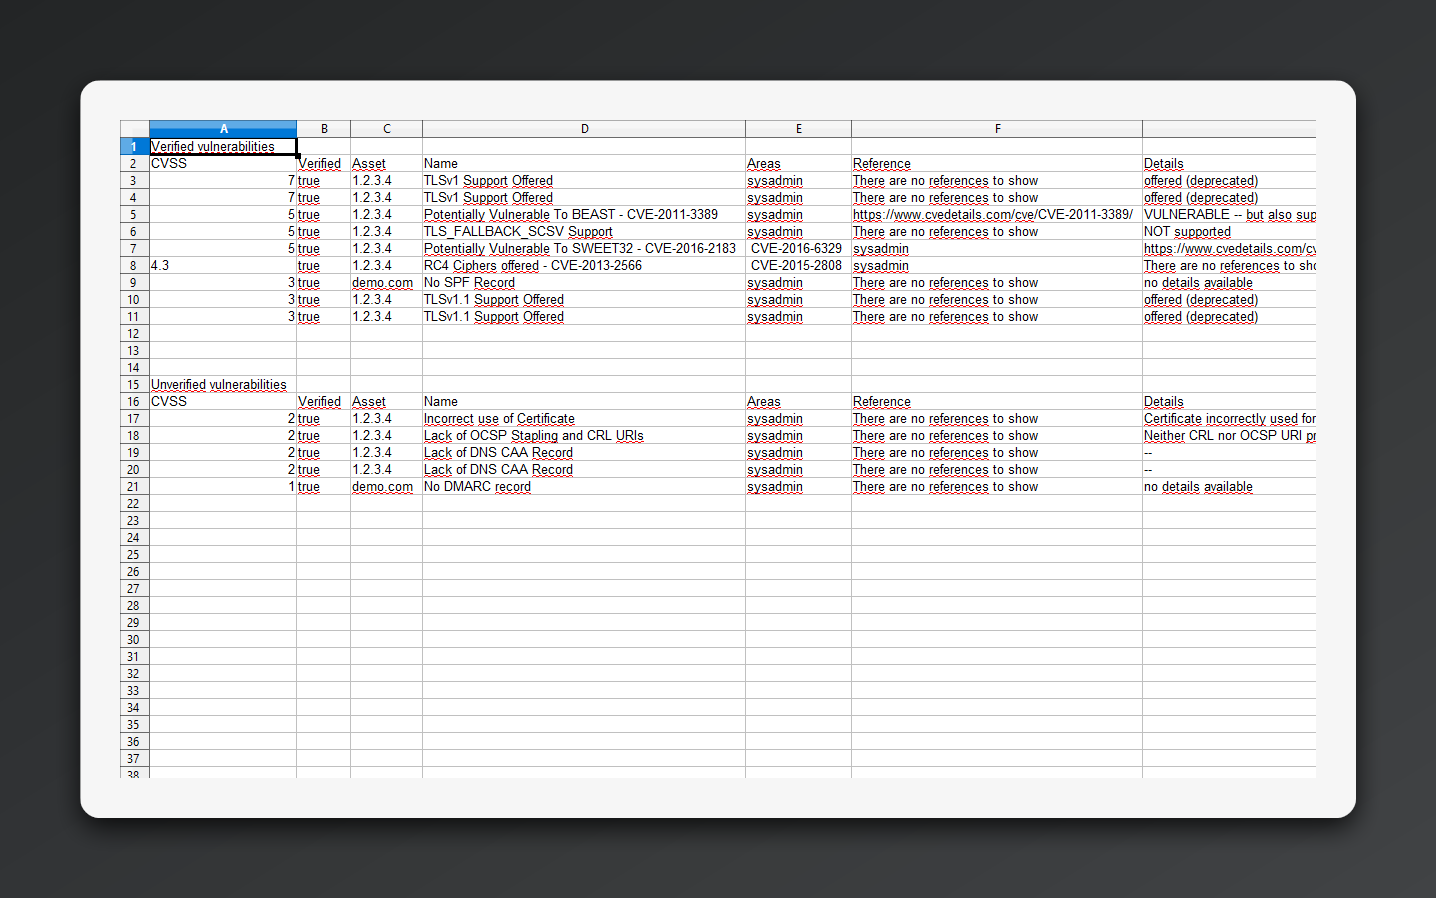Viewport: 1436px width, 898px height.
Task: Select the RC4 Ciphers offered vulnerability name
Action: pos(527,265)
